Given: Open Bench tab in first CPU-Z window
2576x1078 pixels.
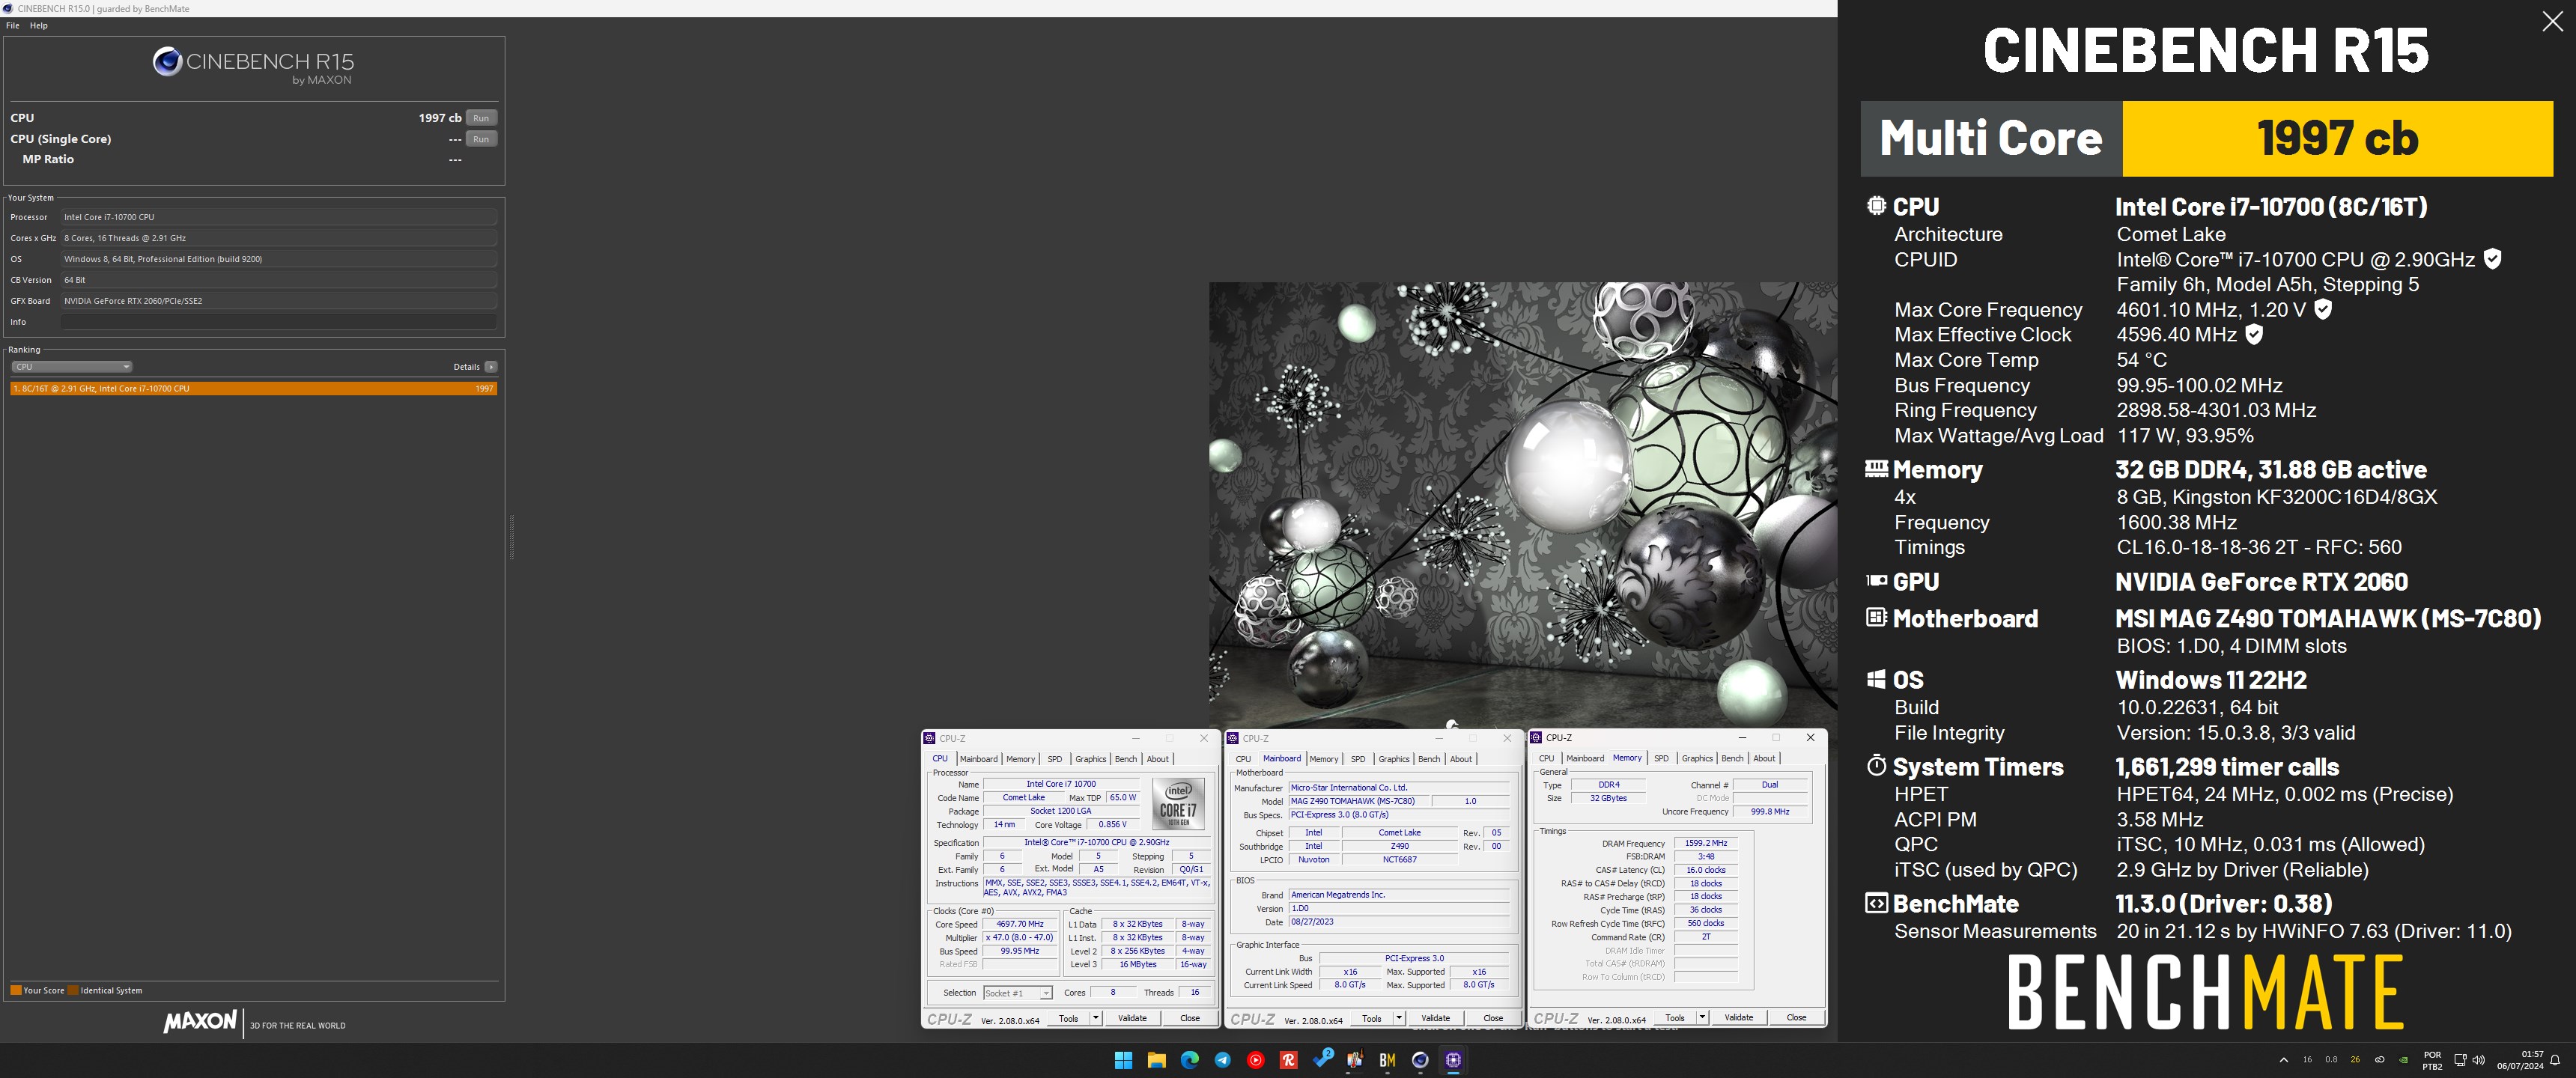Looking at the screenshot, I should (1126, 759).
